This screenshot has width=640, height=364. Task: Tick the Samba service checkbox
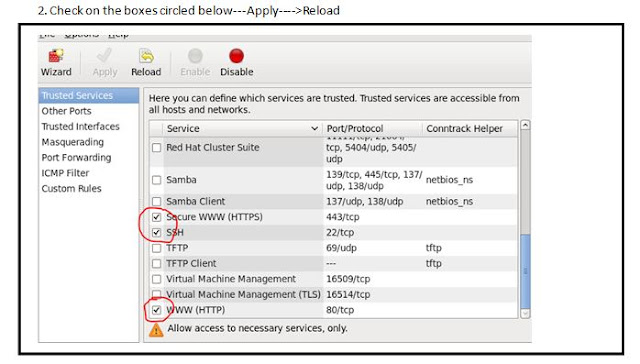(x=156, y=180)
